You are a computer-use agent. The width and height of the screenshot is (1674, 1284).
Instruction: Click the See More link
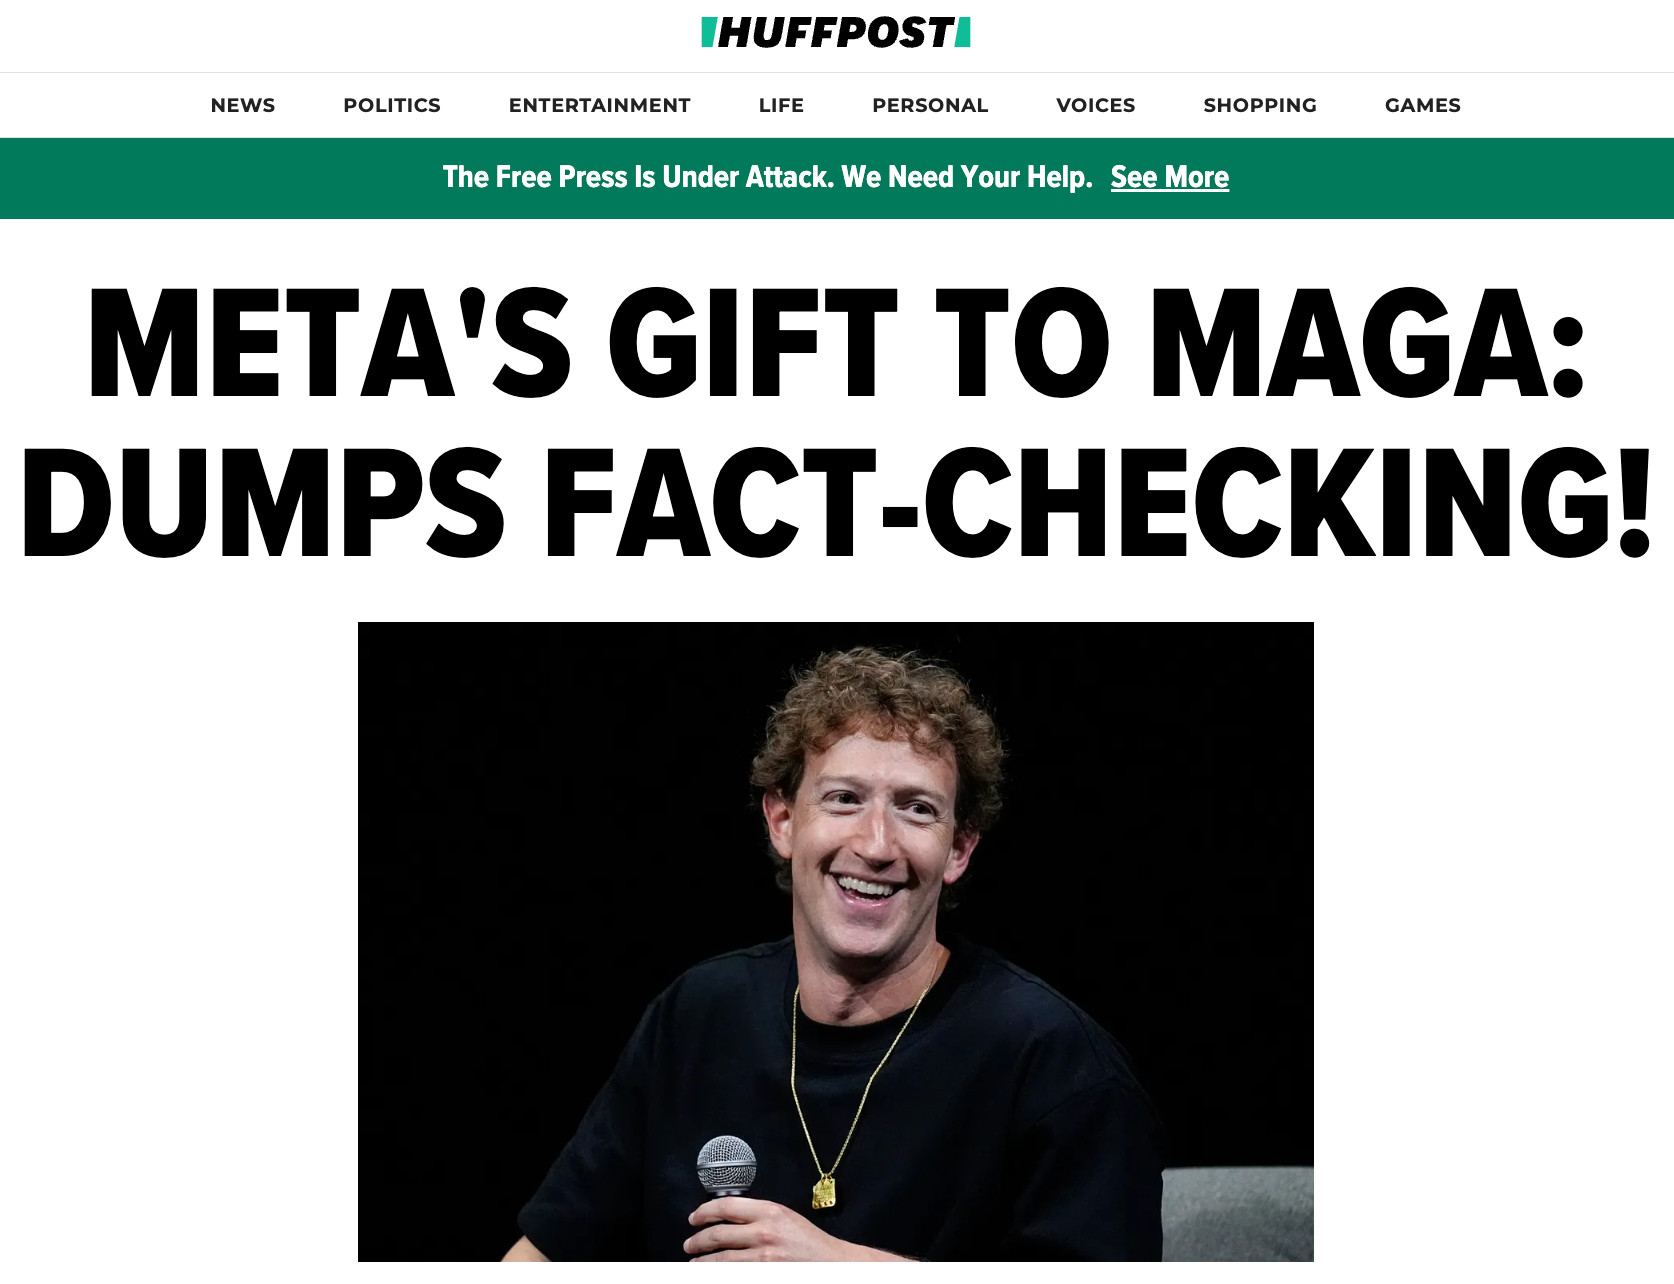tap(1170, 177)
